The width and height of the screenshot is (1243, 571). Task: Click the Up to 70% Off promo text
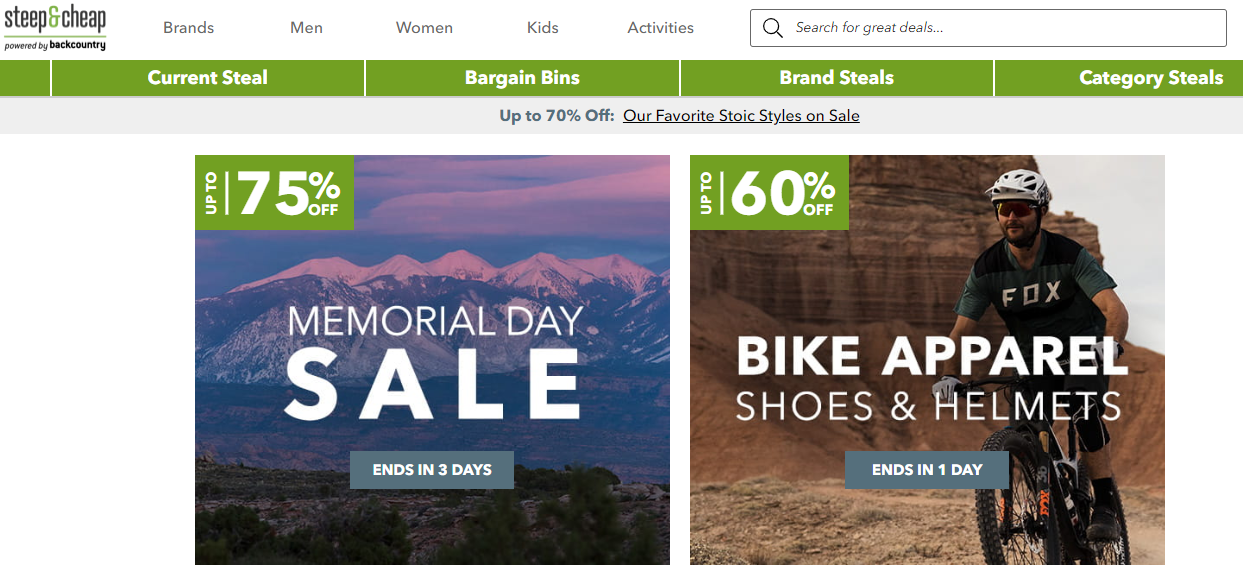(556, 116)
